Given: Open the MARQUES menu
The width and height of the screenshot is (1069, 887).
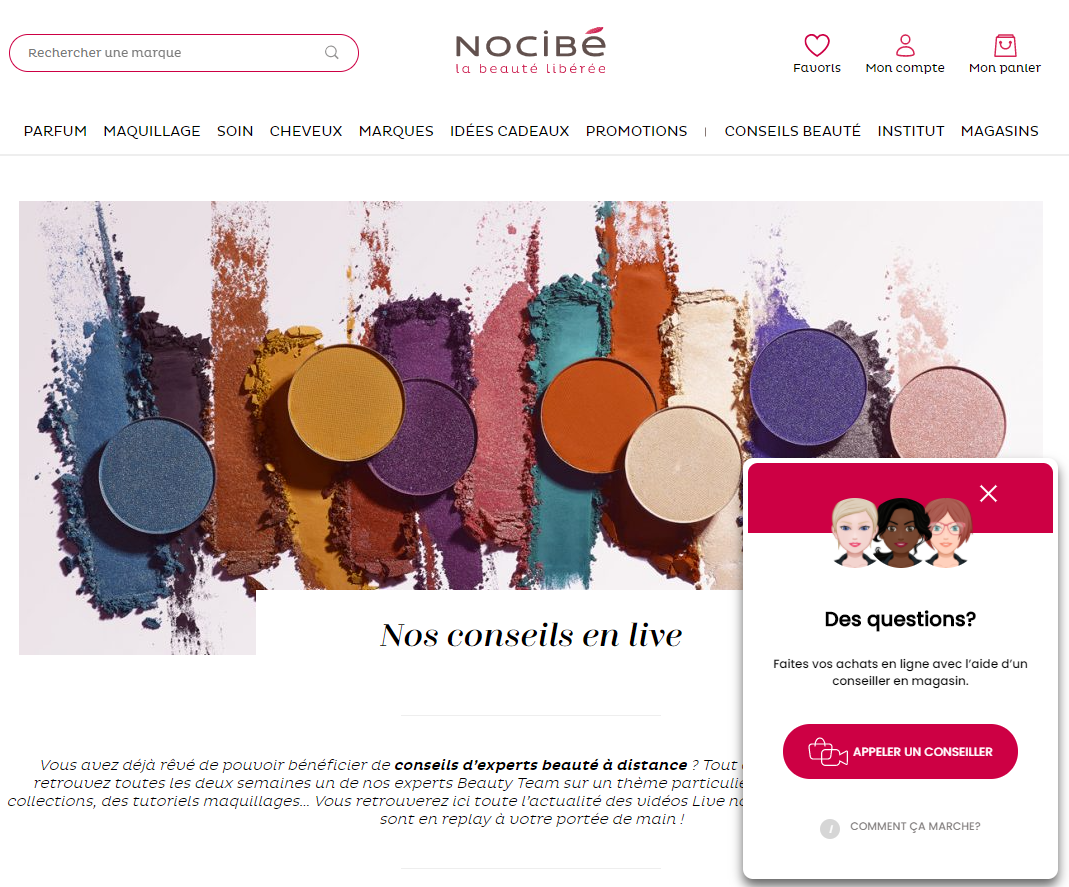Looking at the screenshot, I should pyautogui.click(x=396, y=131).
